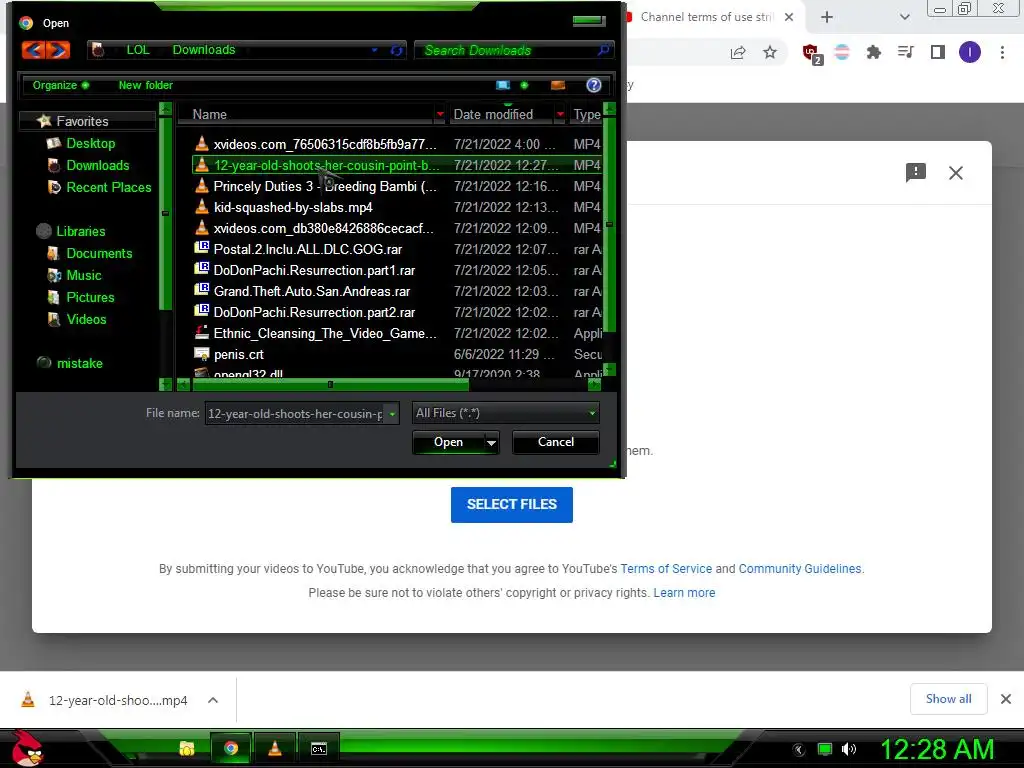
Task: Open the command prompt taskbar icon
Action: [319, 748]
